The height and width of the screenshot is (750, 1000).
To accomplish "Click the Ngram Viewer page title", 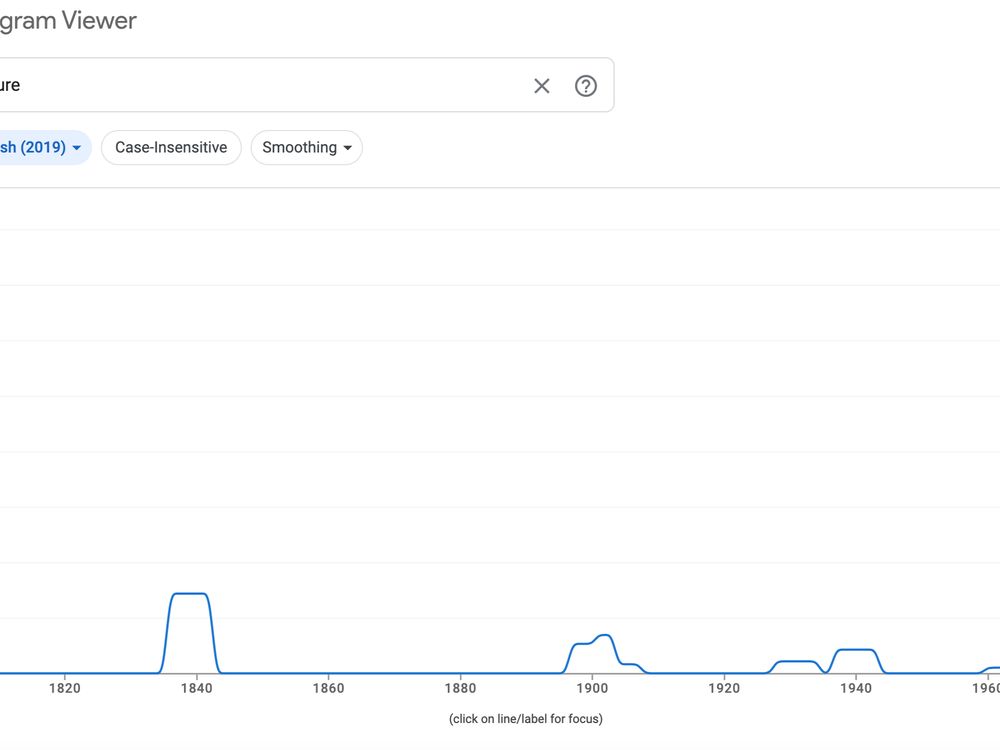I will point(68,20).
